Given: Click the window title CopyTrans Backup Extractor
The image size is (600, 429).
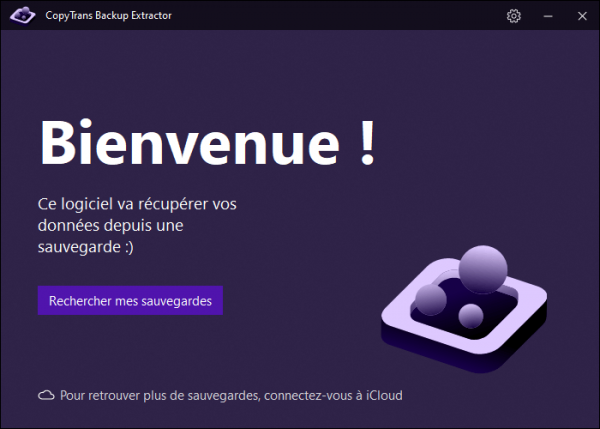Looking at the screenshot, I should pos(105,16).
